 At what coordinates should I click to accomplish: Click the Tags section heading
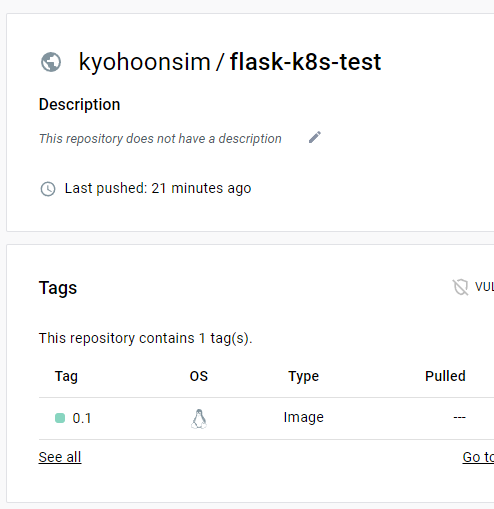[58, 288]
